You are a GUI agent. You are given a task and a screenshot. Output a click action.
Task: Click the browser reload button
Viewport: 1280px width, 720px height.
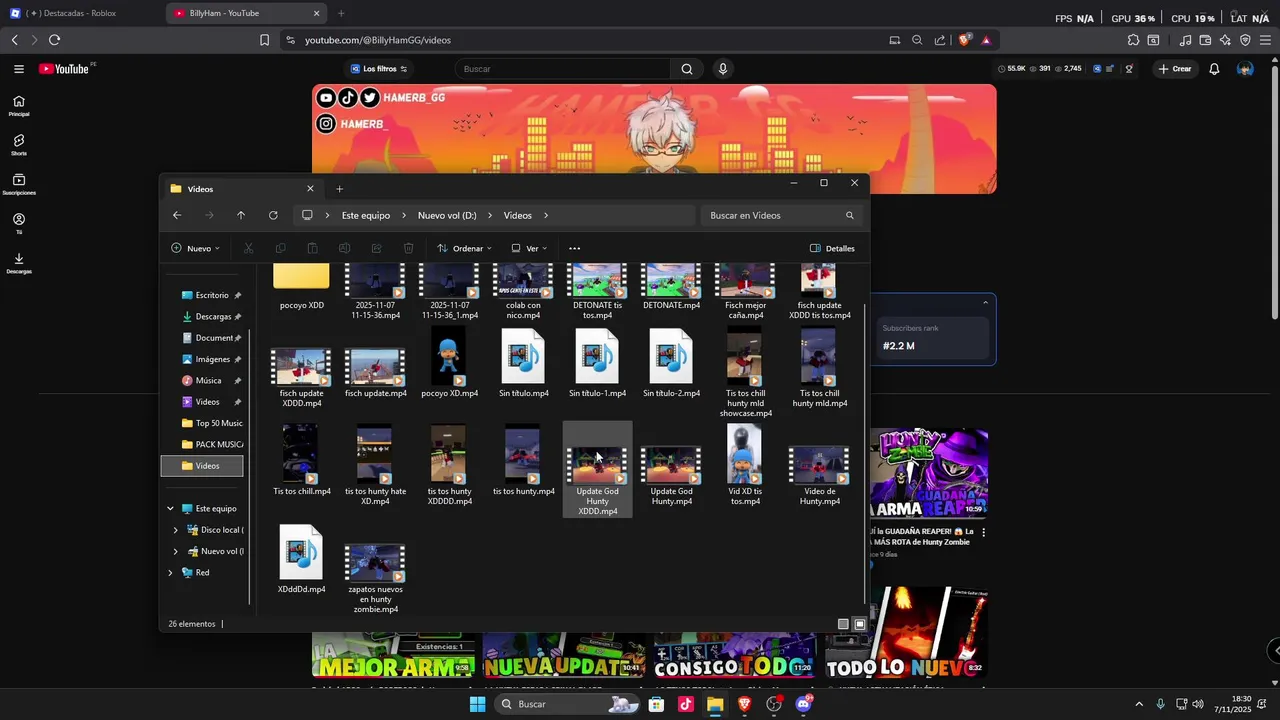click(54, 40)
